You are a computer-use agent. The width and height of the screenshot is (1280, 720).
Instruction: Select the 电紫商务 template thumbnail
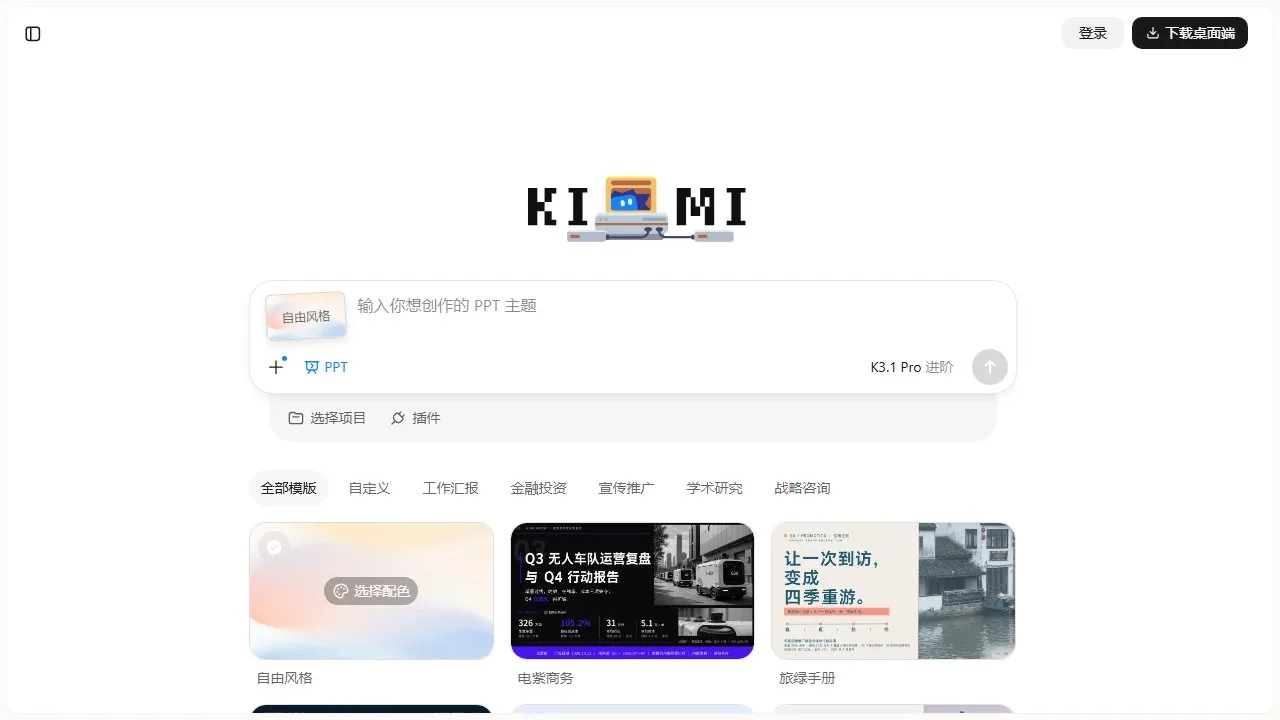(632, 591)
